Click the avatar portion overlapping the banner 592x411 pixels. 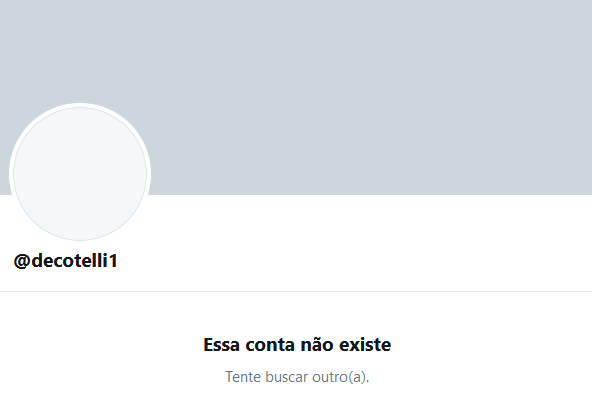tap(80, 151)
